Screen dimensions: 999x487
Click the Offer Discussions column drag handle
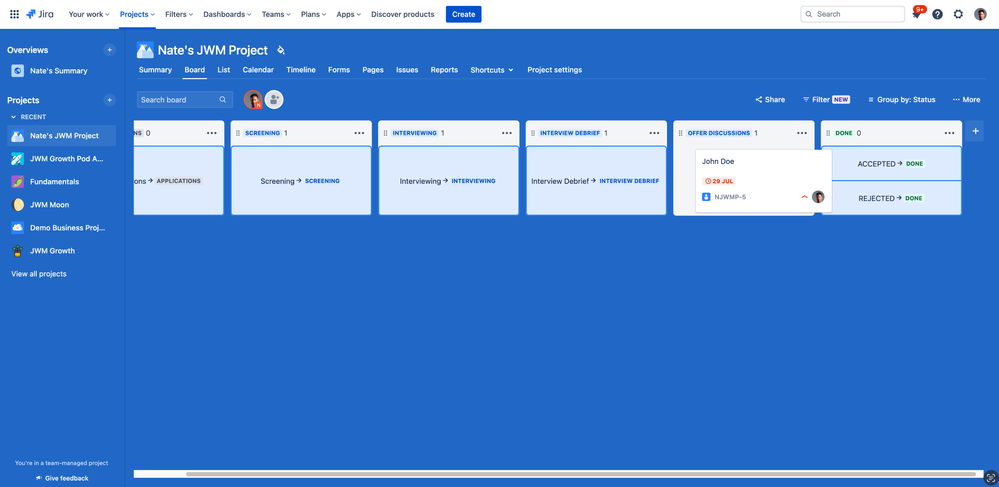pyautogui.click(x=681, y=133)
